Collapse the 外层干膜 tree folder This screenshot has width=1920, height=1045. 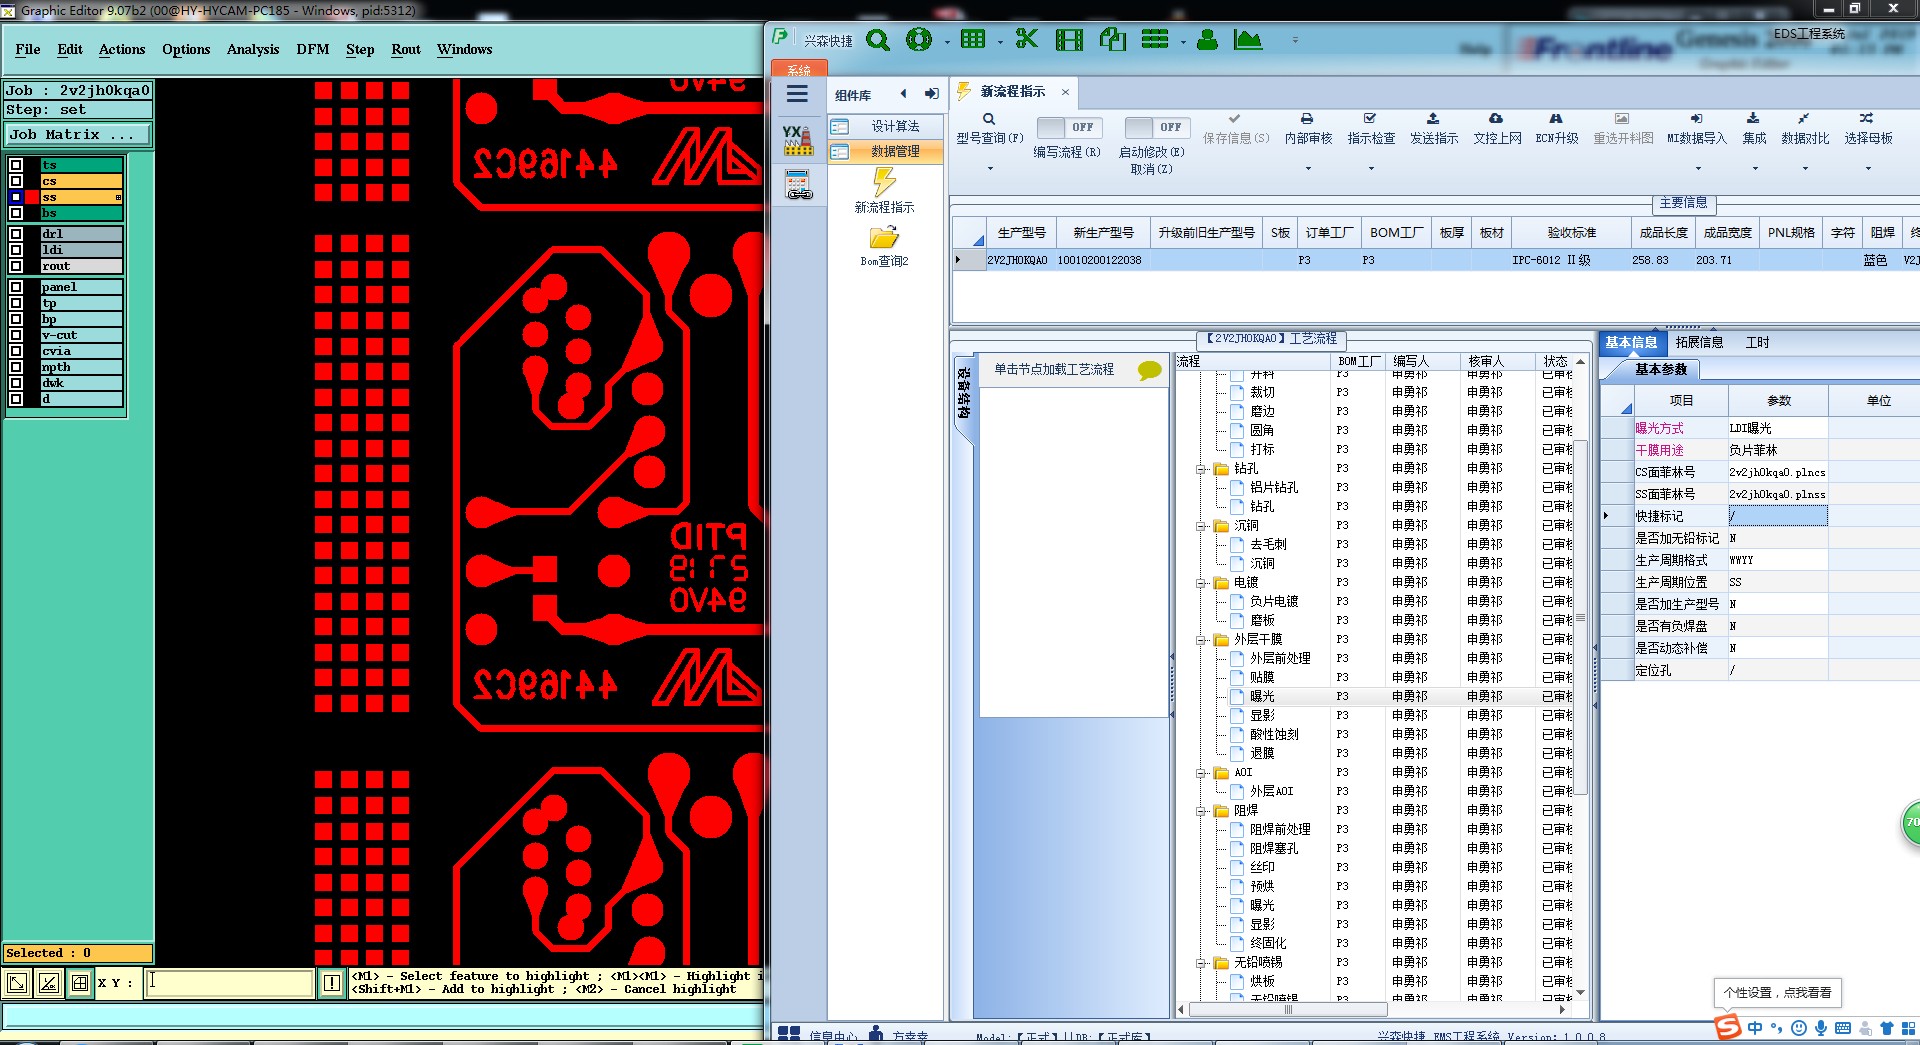(x=1201, y=640)
